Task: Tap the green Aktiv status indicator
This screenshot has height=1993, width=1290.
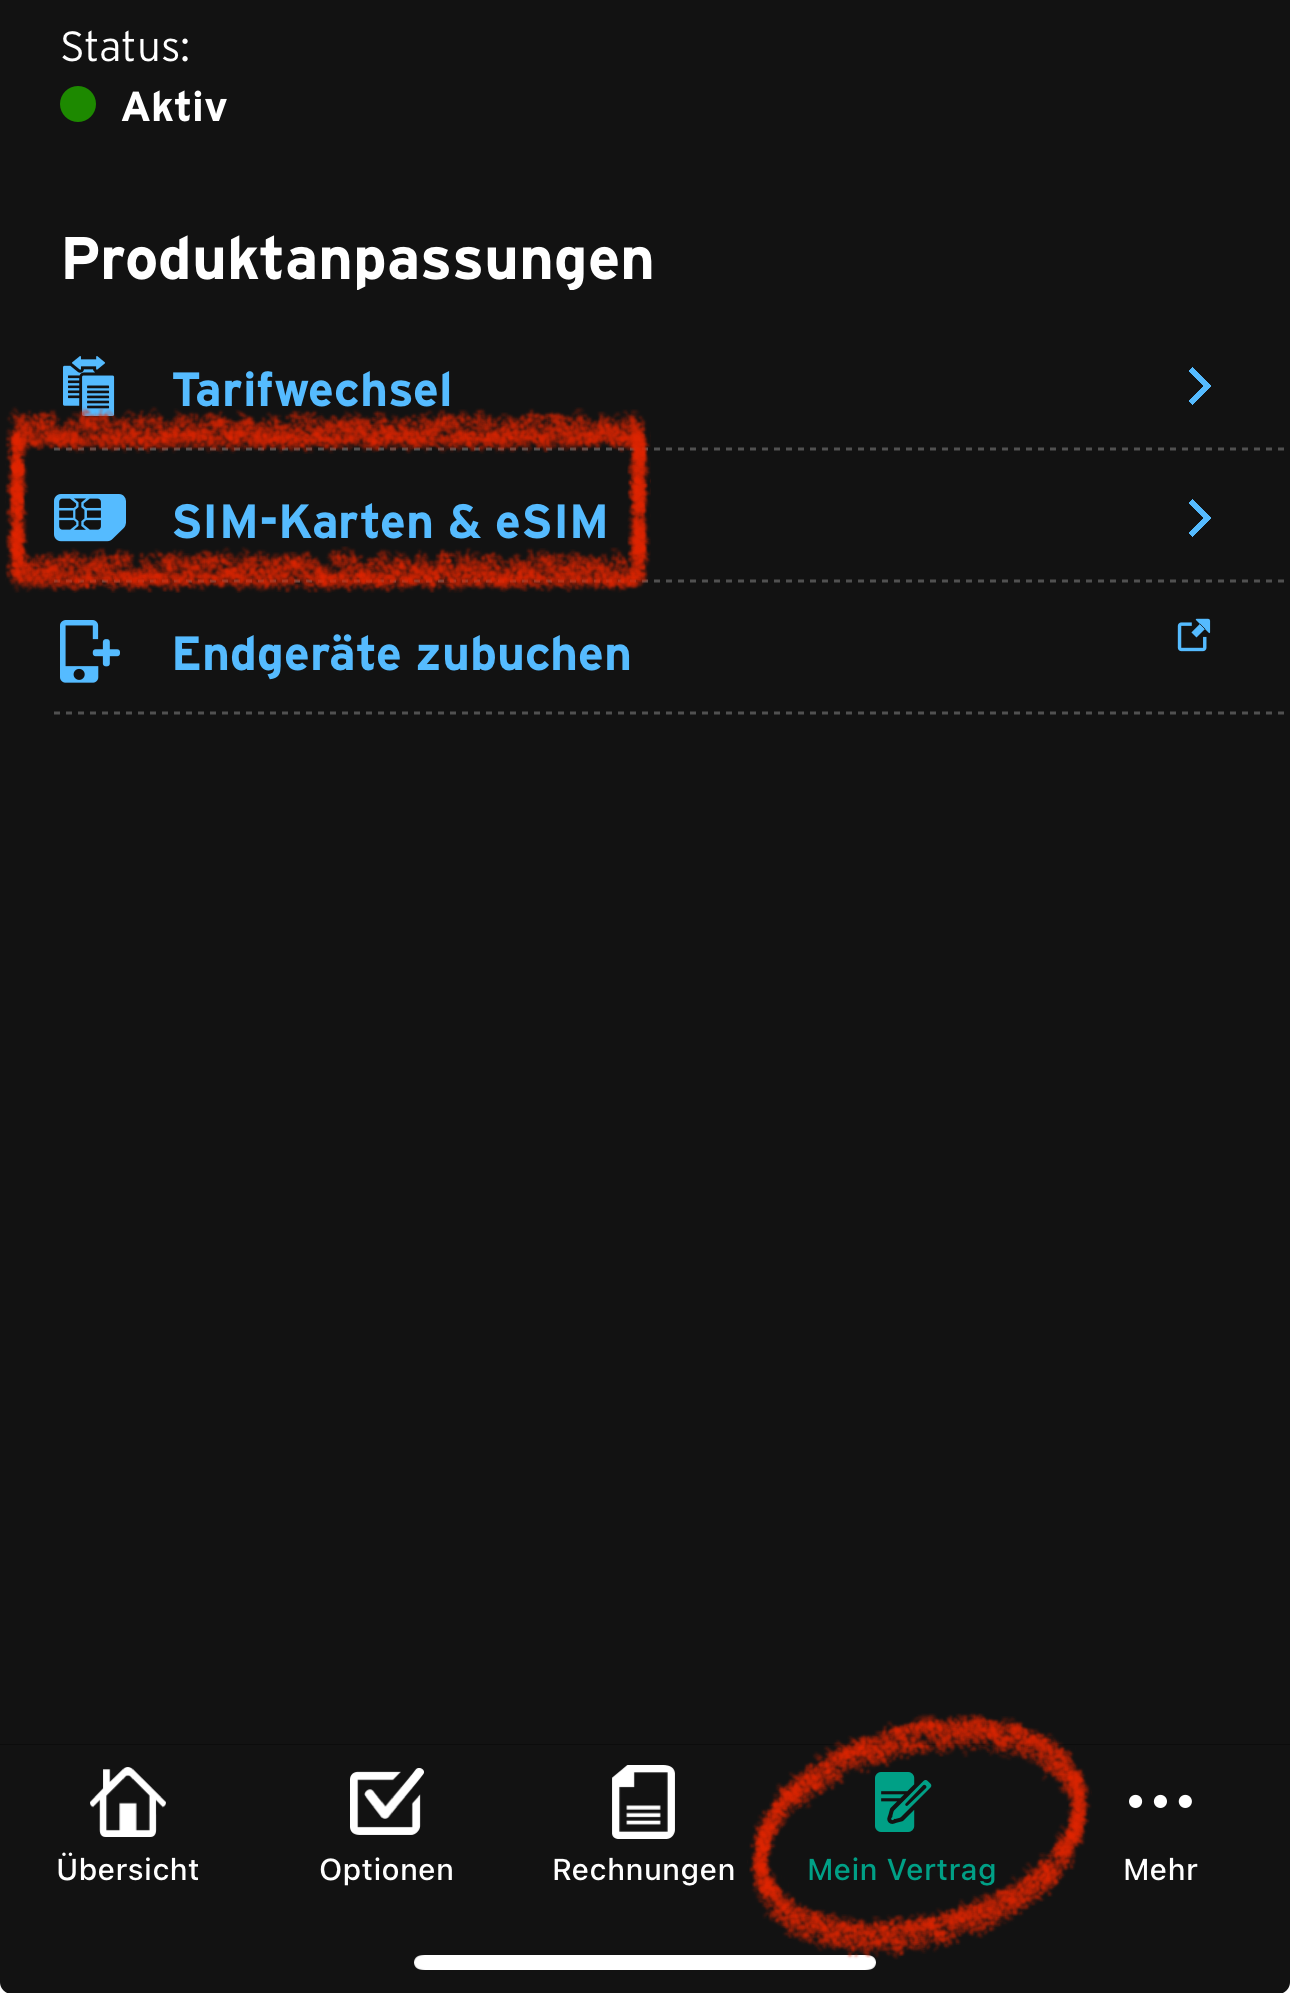Action: (78, 104)
